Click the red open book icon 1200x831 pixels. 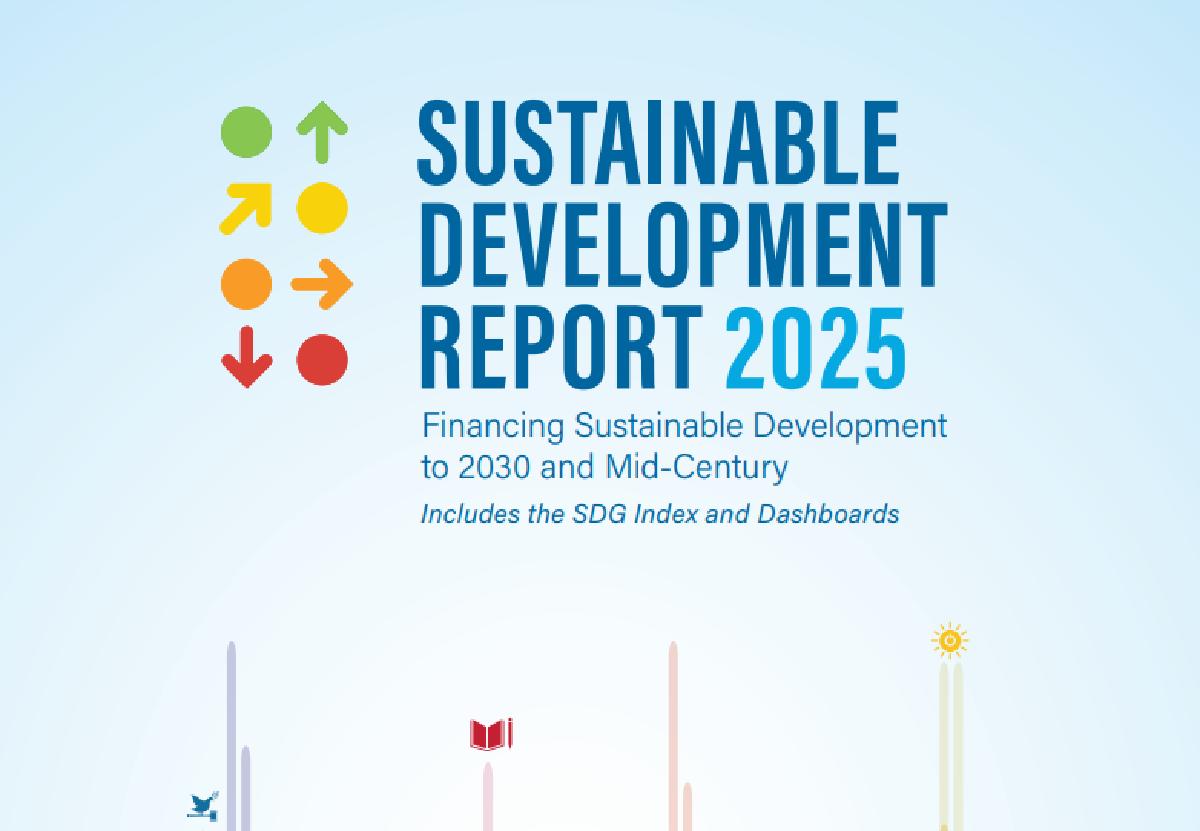(491, 734)
